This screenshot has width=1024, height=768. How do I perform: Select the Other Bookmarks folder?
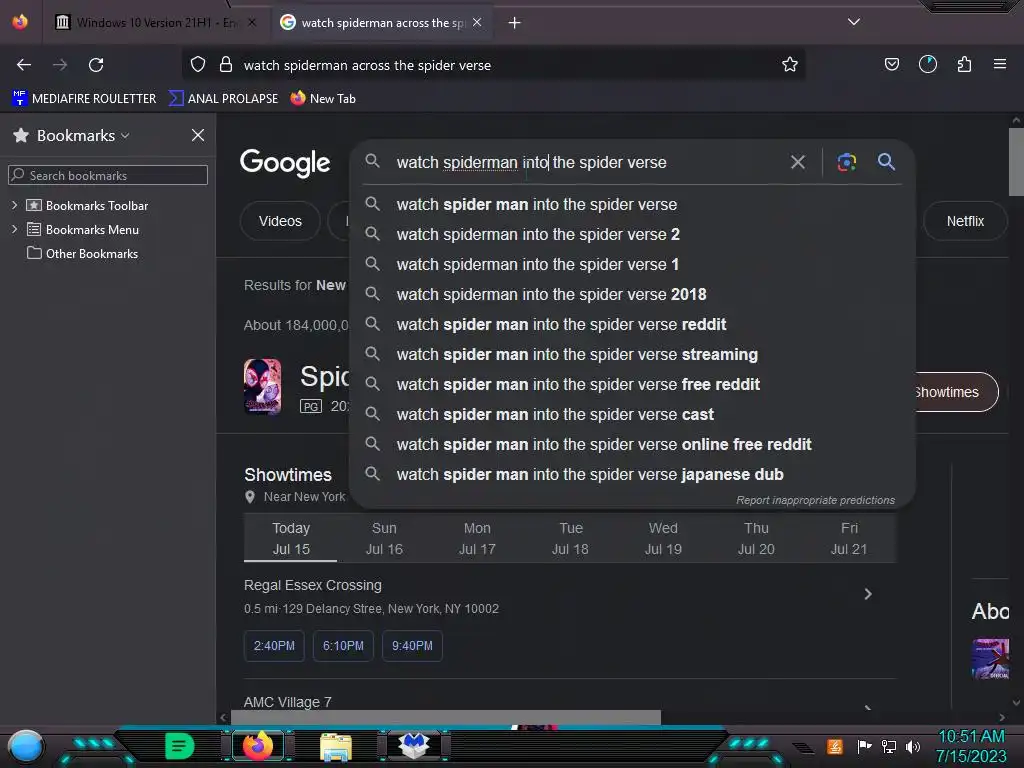pos(82,253)
